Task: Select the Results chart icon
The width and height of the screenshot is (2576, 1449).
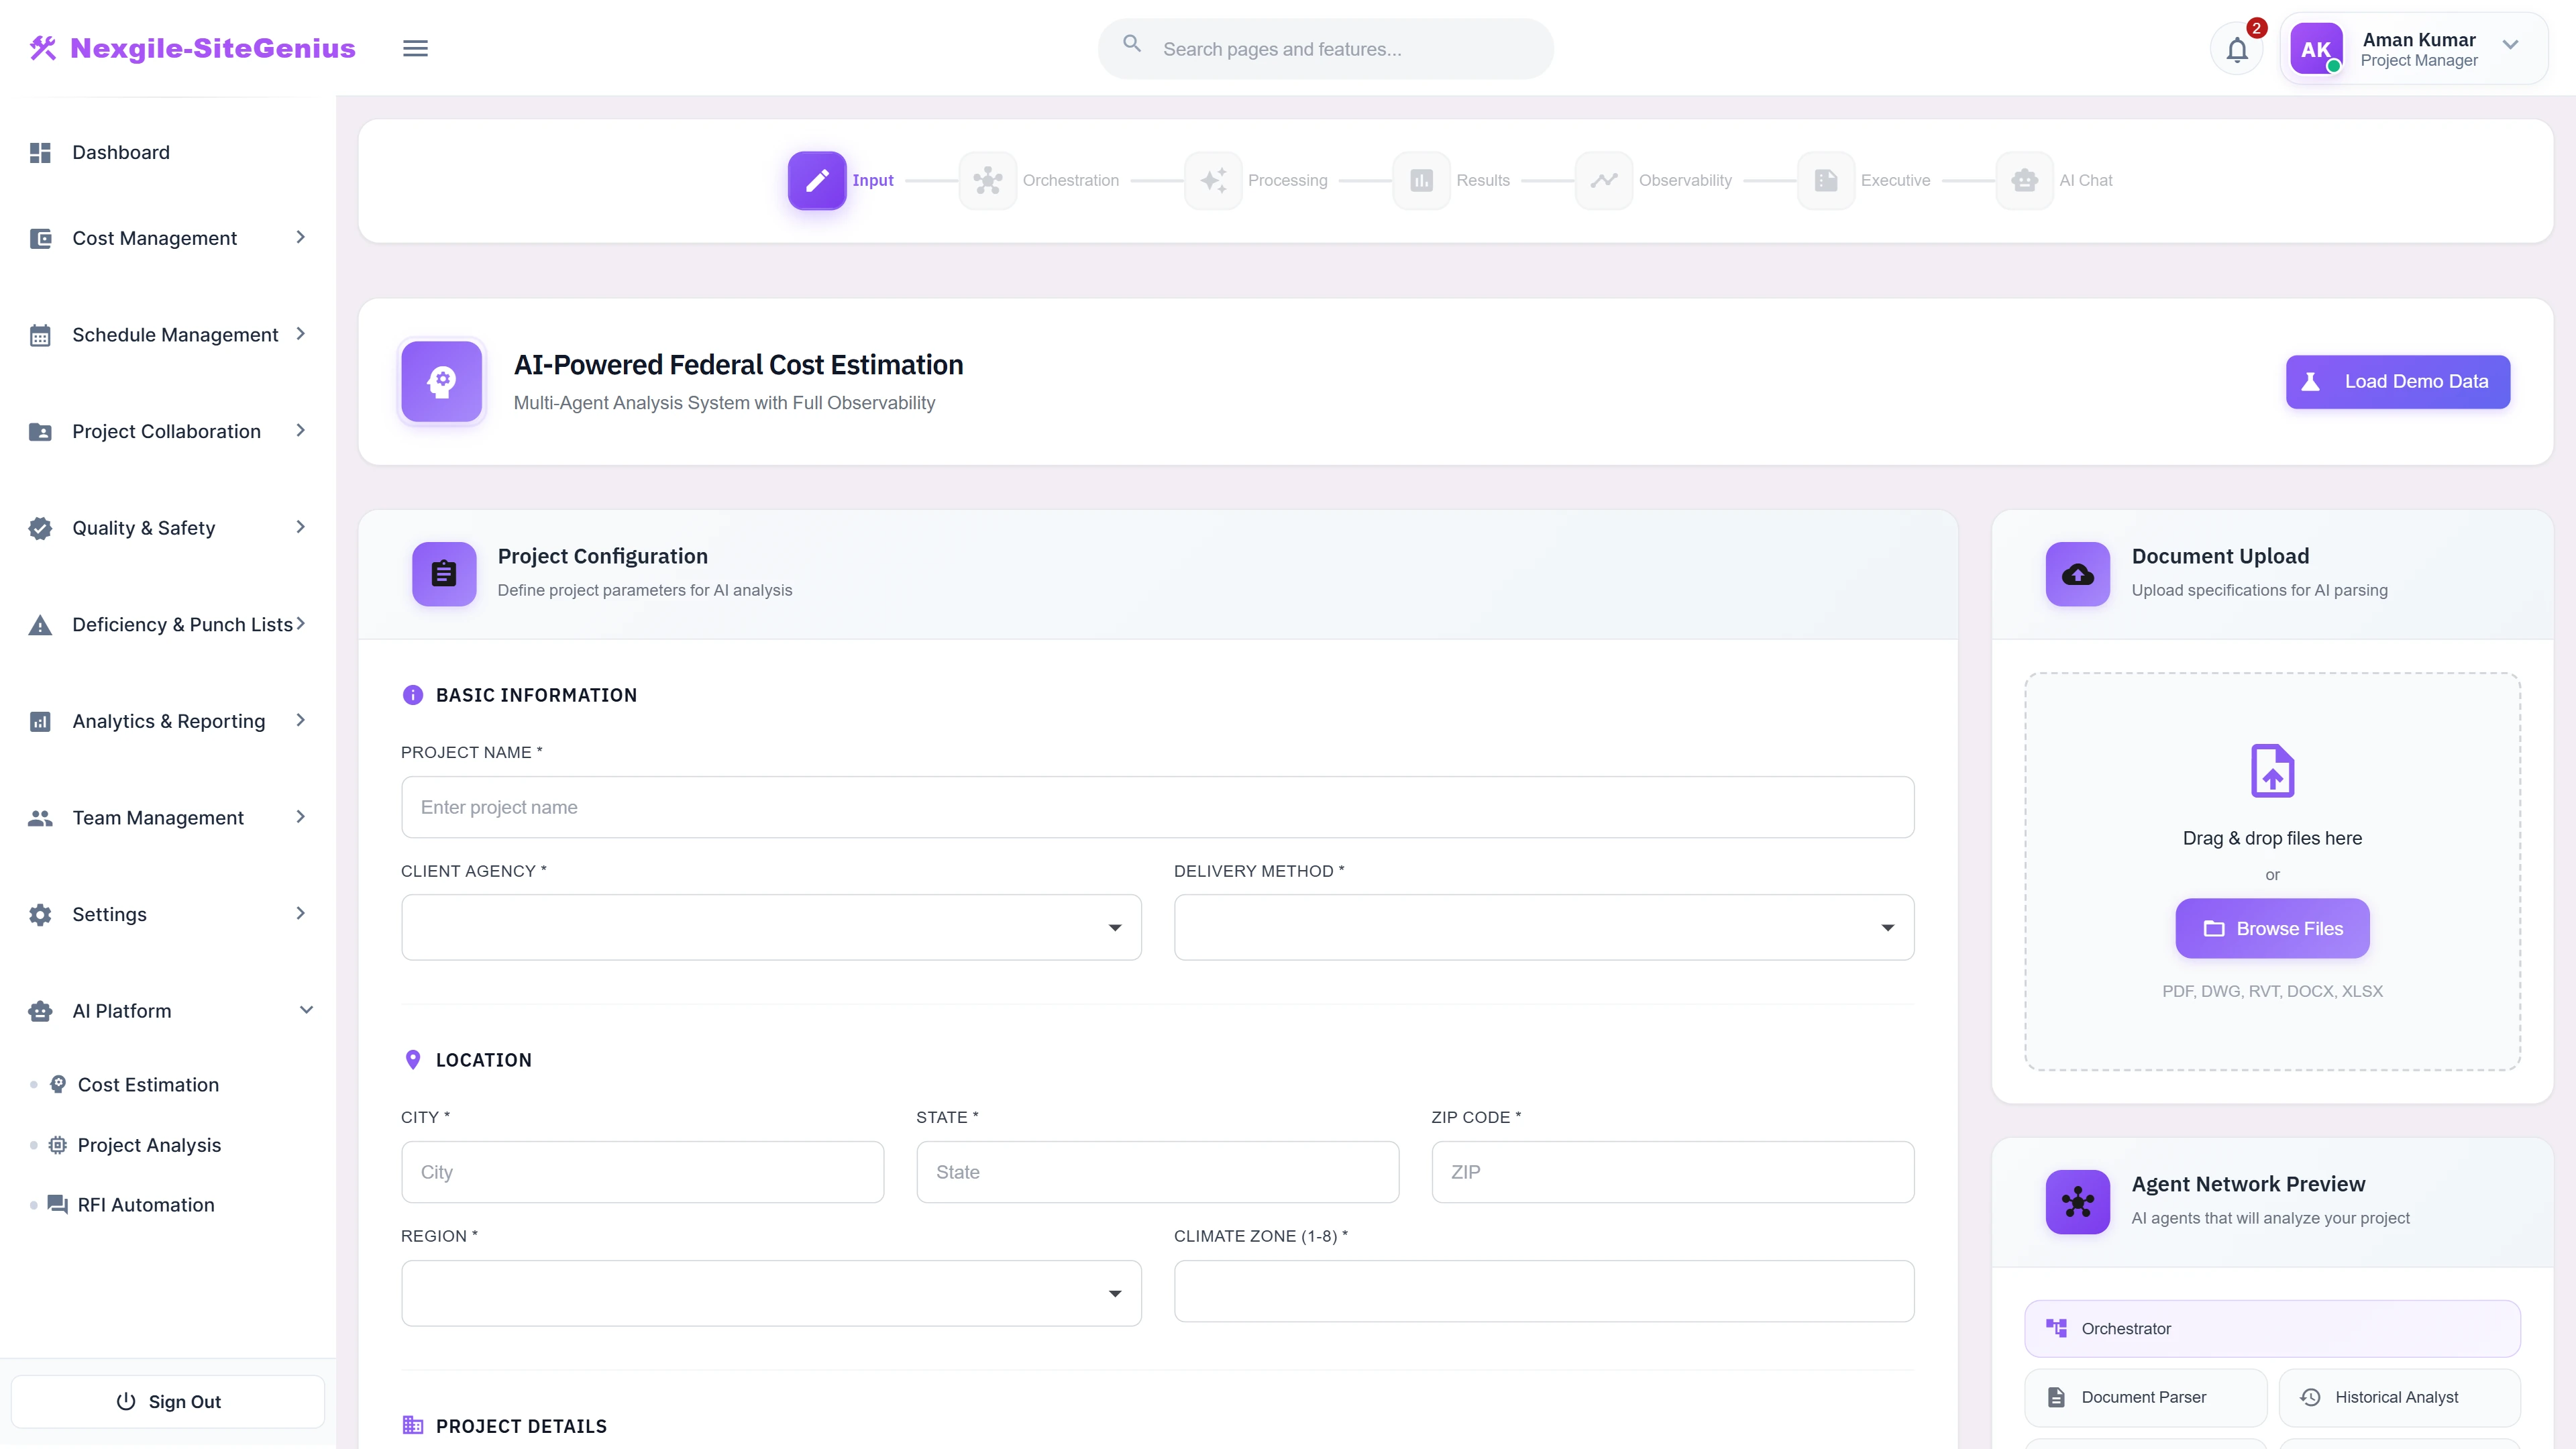Action: [x=1421, y=180]
